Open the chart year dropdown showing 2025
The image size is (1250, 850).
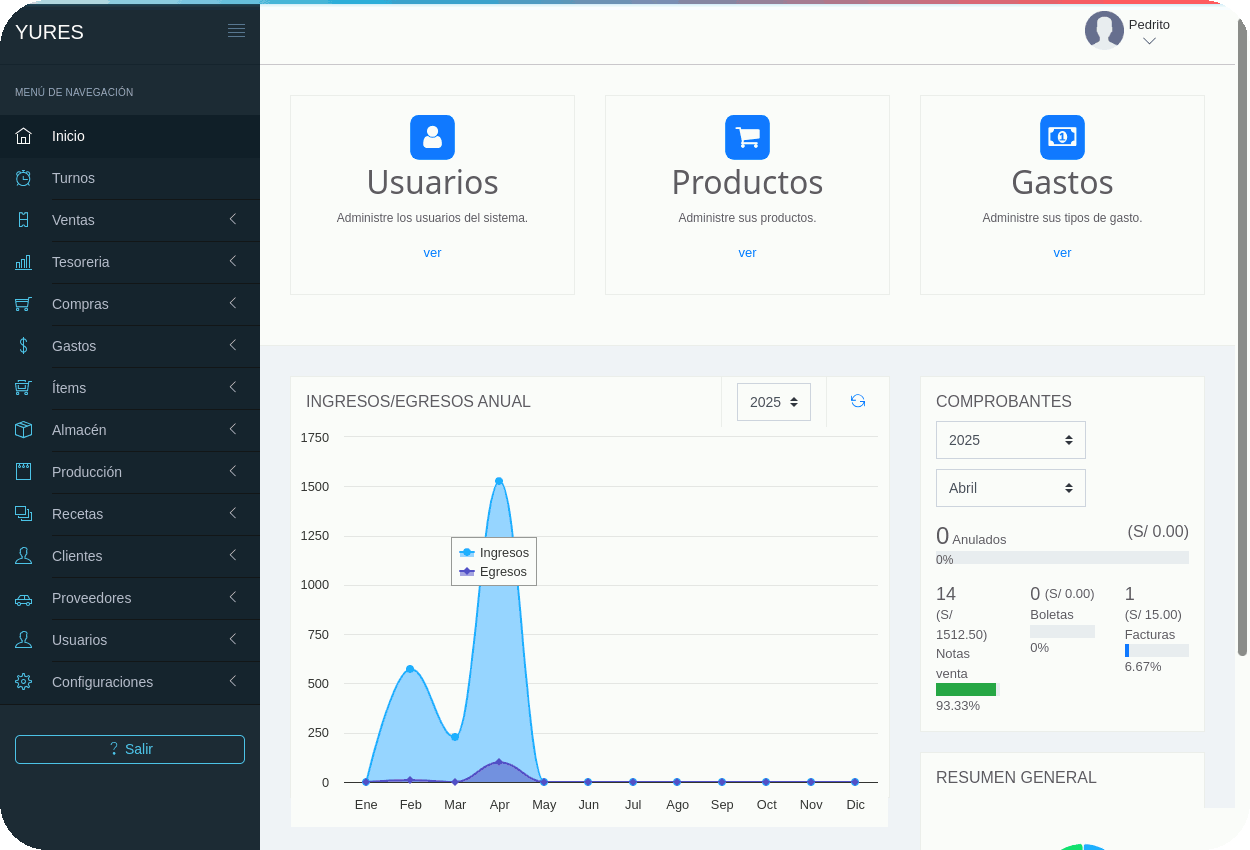click(773, 402)
